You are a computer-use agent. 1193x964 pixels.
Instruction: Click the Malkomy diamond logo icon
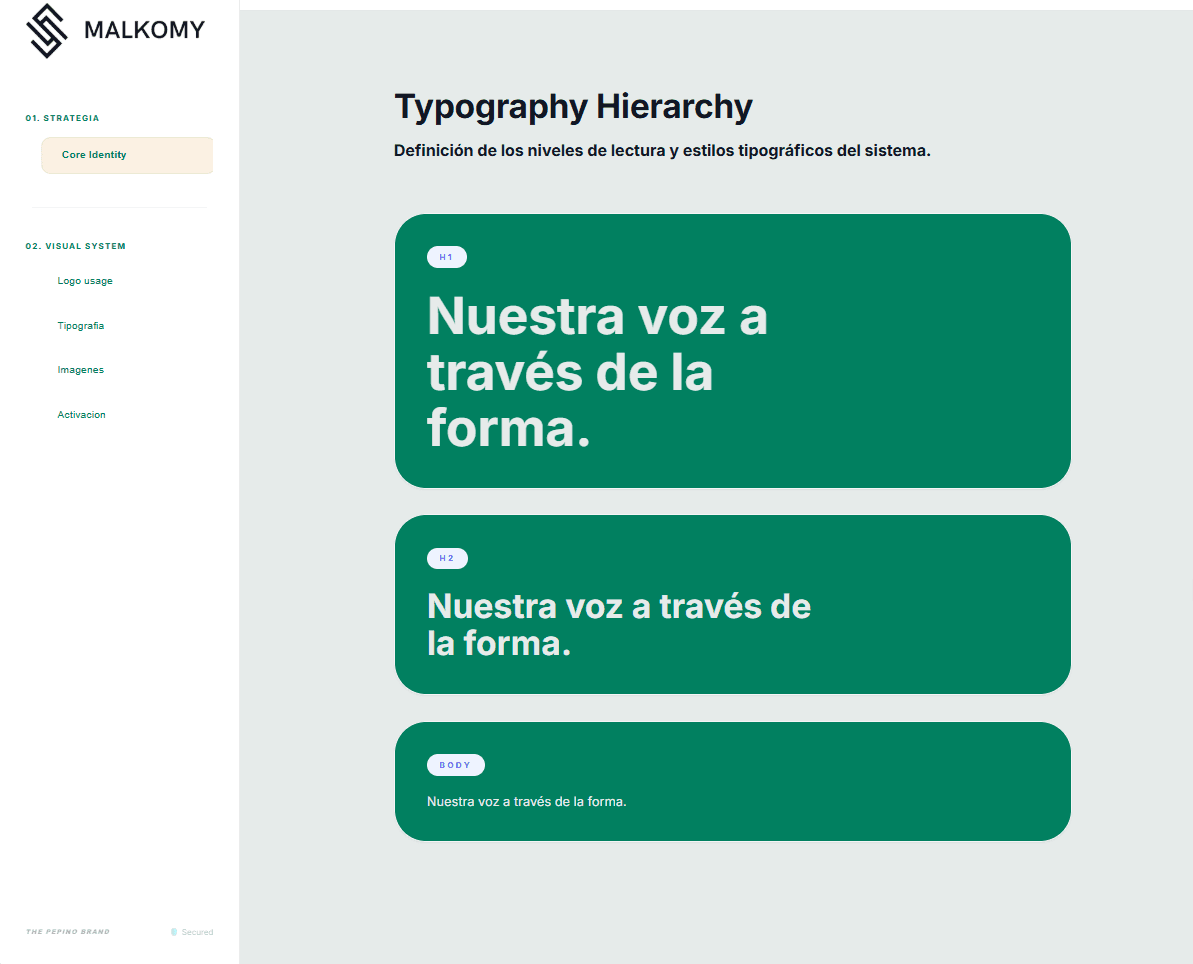point(47,30)
